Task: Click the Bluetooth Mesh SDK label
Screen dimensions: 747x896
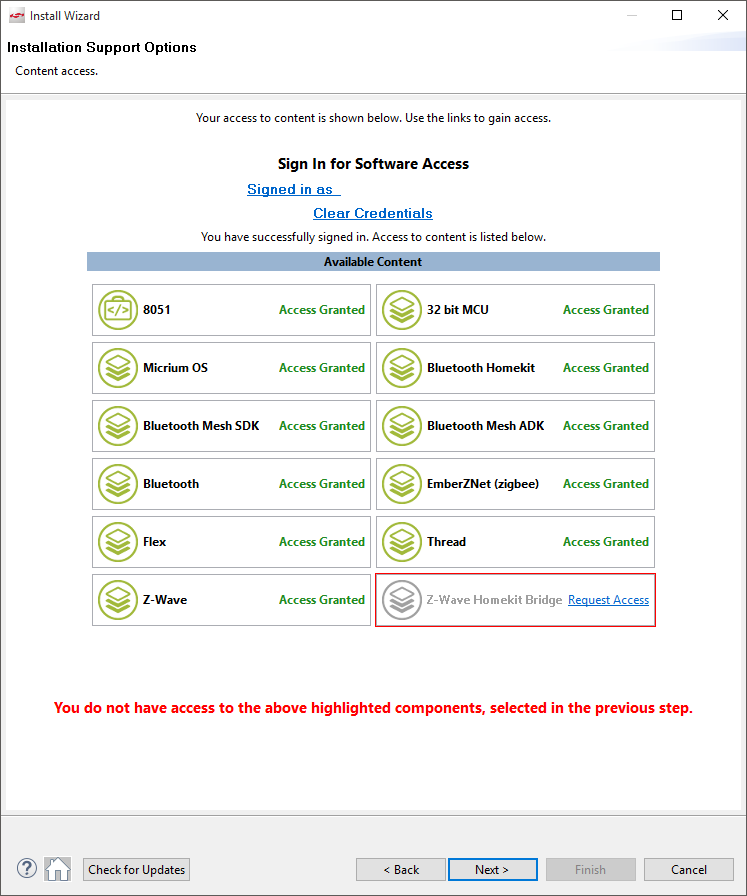Action: pyautogui.click(x=201, y=426)
